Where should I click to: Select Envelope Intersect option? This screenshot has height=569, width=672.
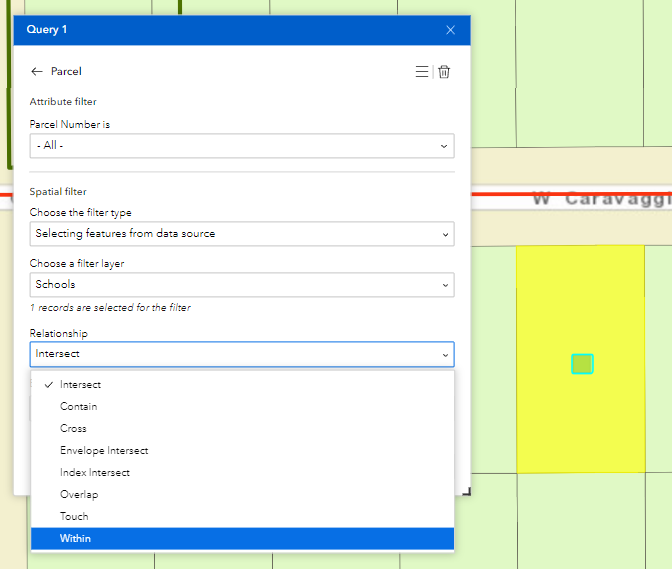(243, 450)
